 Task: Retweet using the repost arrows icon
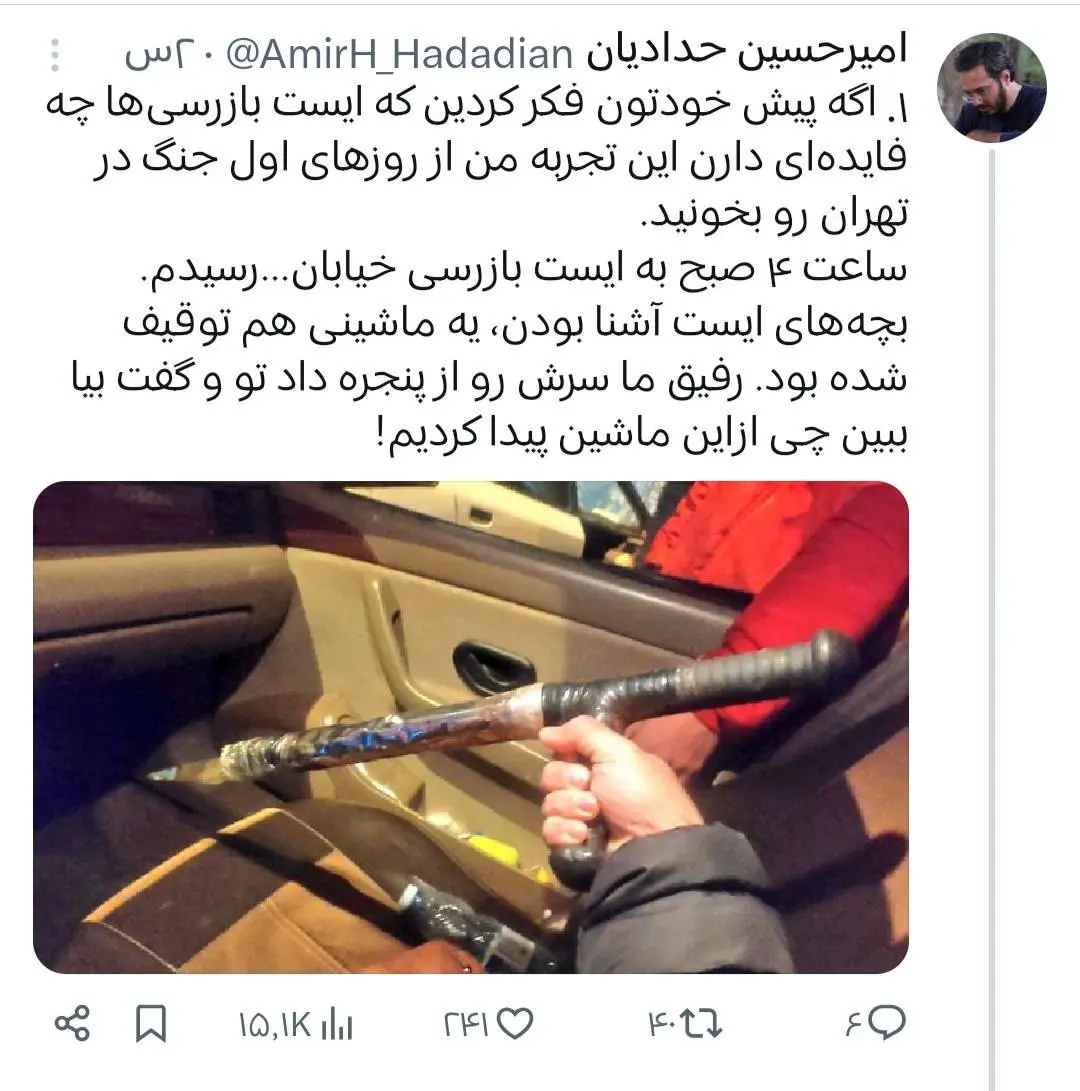[x=701, y=1024]
